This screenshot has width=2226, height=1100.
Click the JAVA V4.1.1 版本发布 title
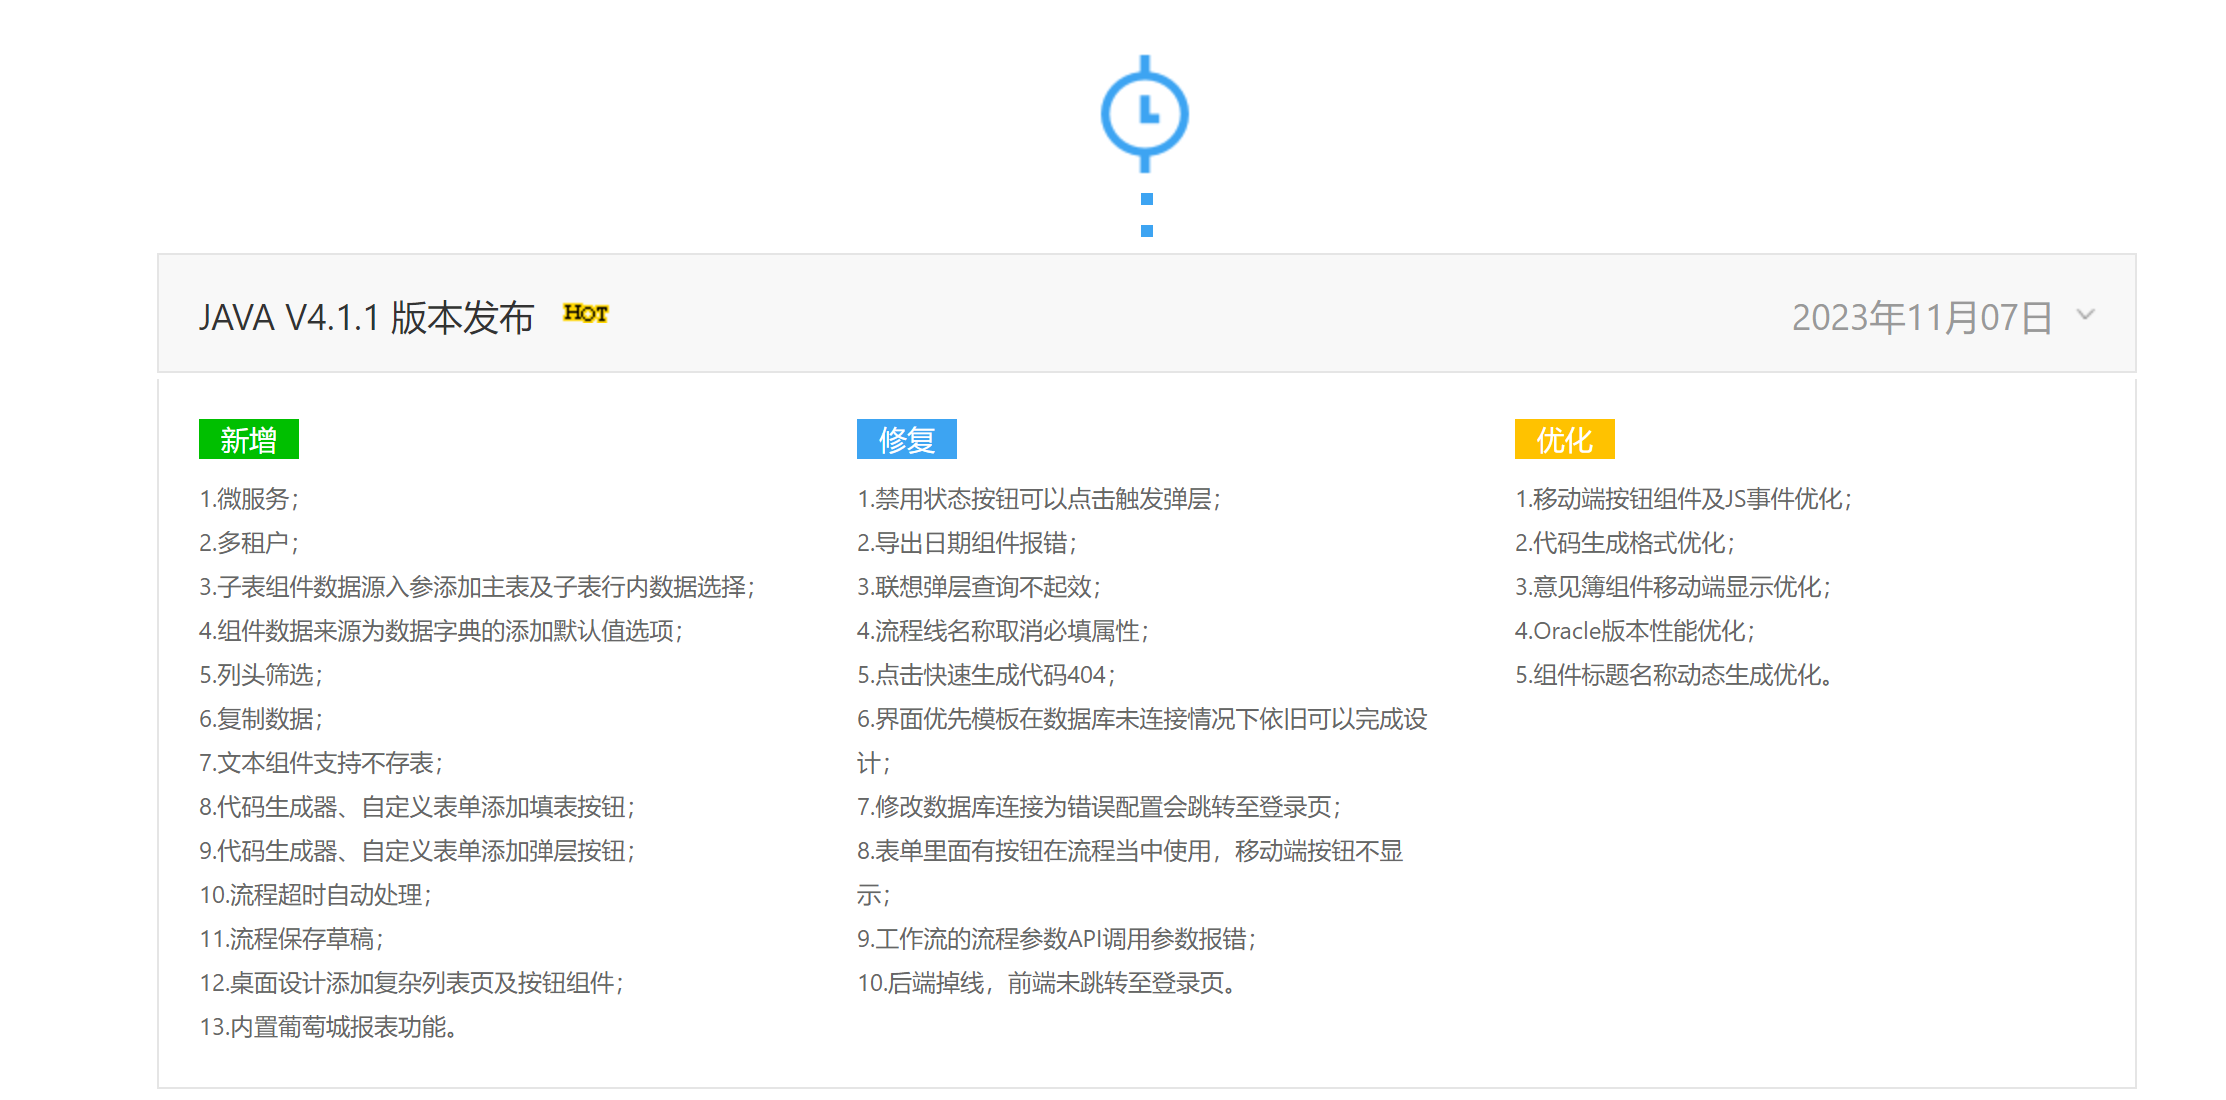pyautogui.click(x=366, y=318)
